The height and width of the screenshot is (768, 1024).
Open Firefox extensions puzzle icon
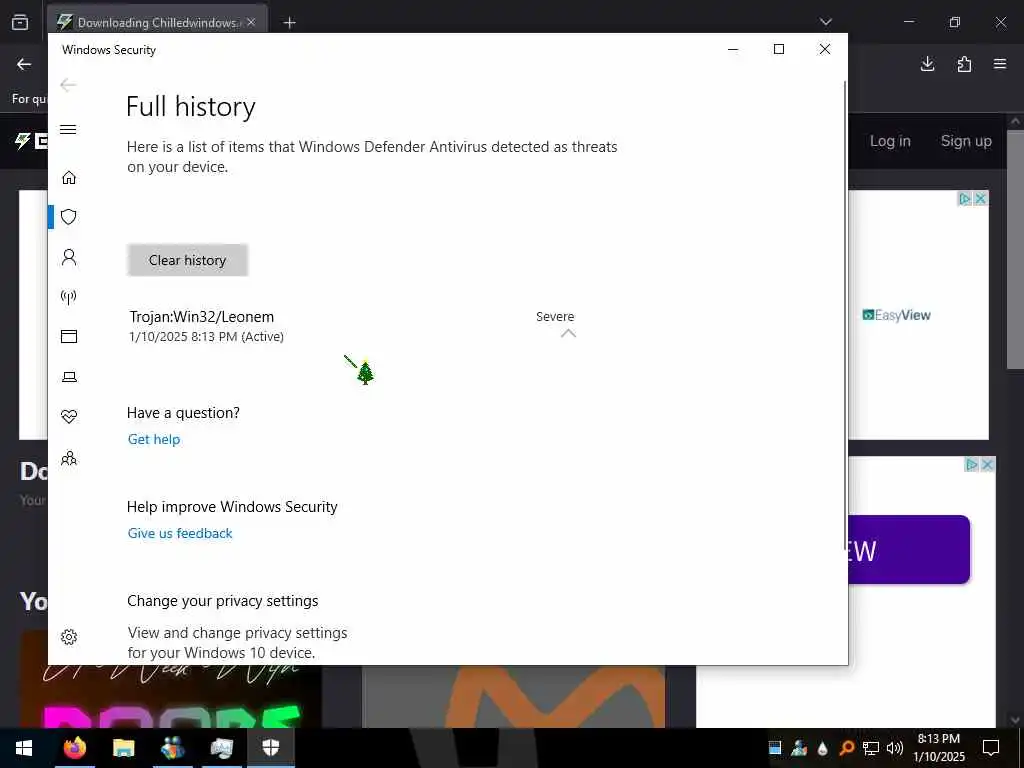(964, 64)
